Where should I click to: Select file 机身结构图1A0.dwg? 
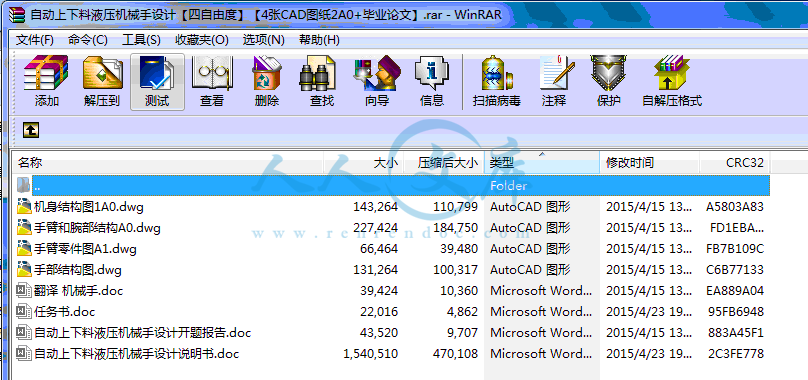point(89,207)
